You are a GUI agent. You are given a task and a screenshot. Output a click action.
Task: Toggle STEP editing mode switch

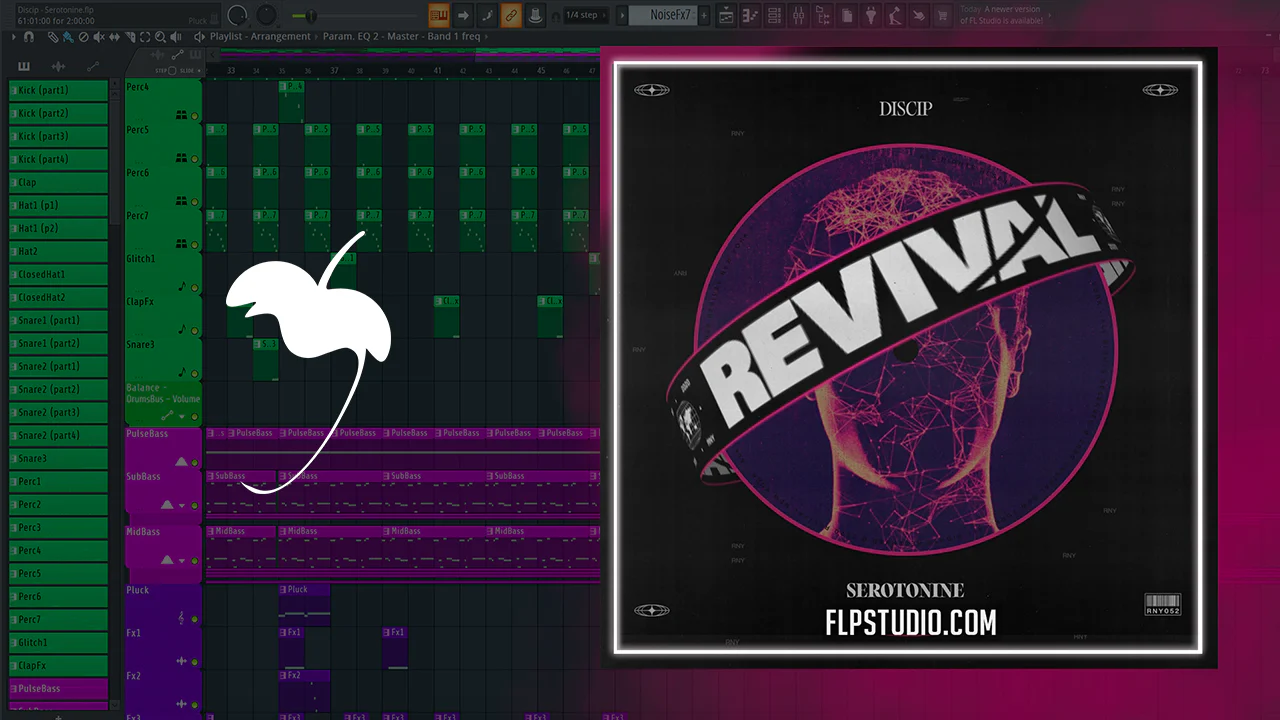pyautogui.click(x=171, y=70)
